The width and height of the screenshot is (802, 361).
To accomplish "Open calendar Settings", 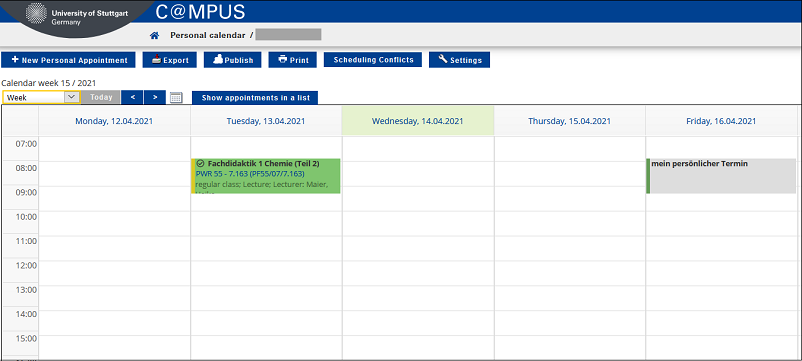I will [459, 60].
